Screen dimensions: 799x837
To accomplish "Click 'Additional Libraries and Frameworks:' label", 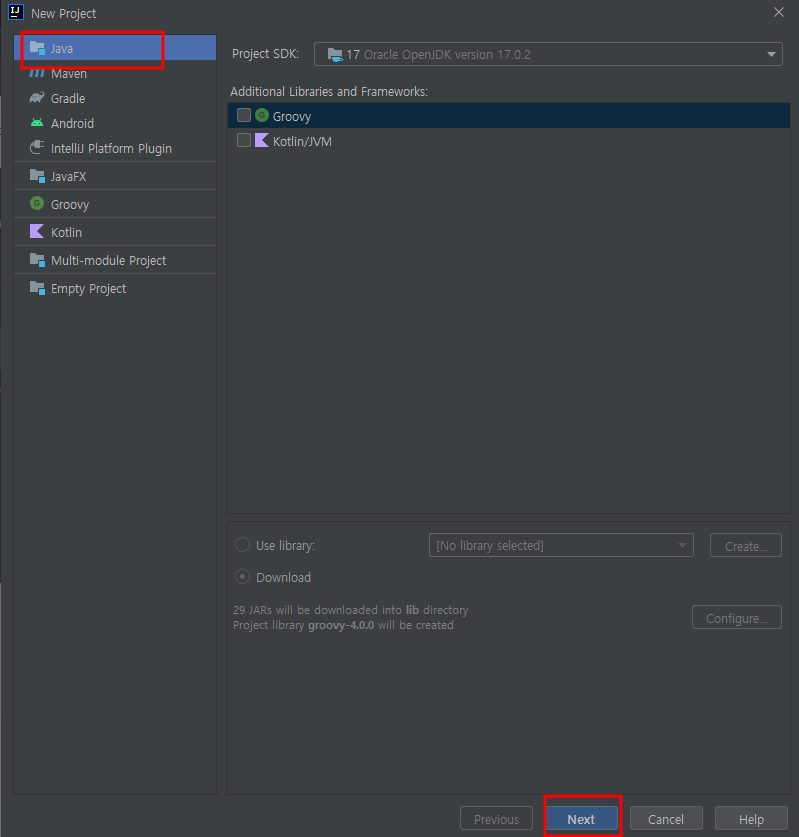I will pos(329,92).
